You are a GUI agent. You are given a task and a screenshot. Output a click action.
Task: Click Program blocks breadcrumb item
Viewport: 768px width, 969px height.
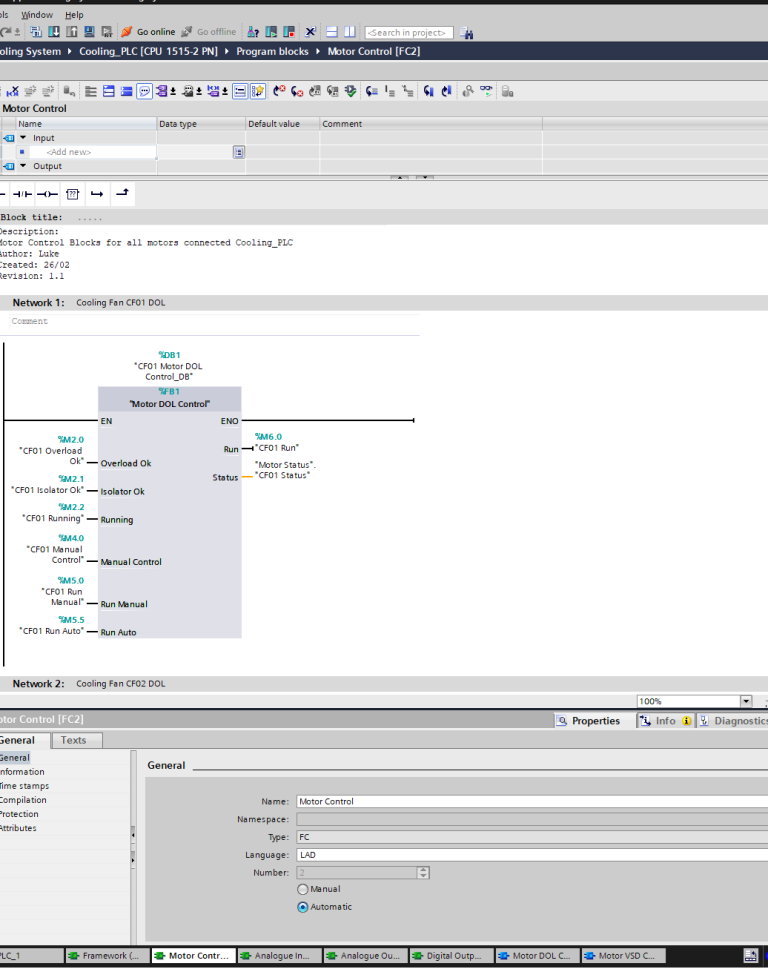[272, 51]
